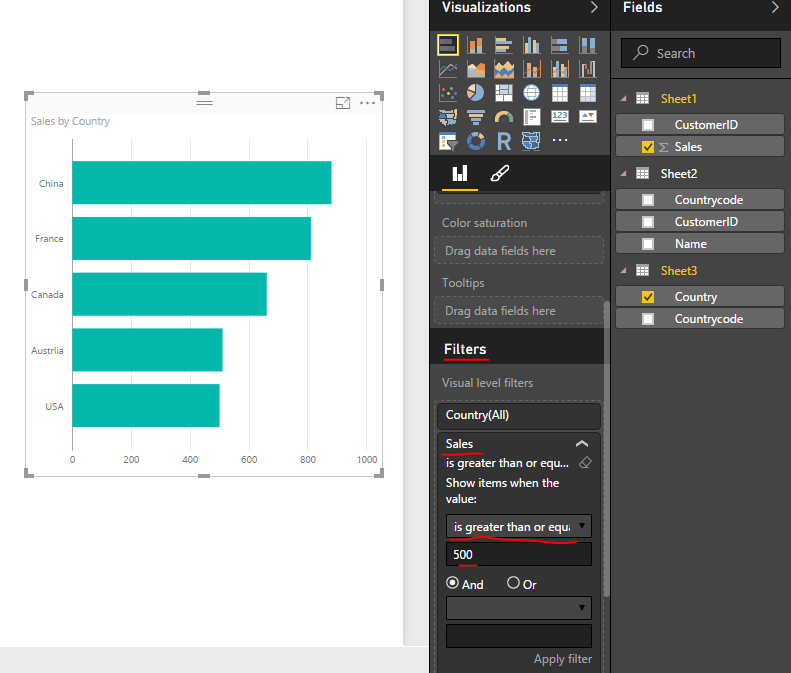
Task: Select the Funnel visual
Action: coord(475,117)
